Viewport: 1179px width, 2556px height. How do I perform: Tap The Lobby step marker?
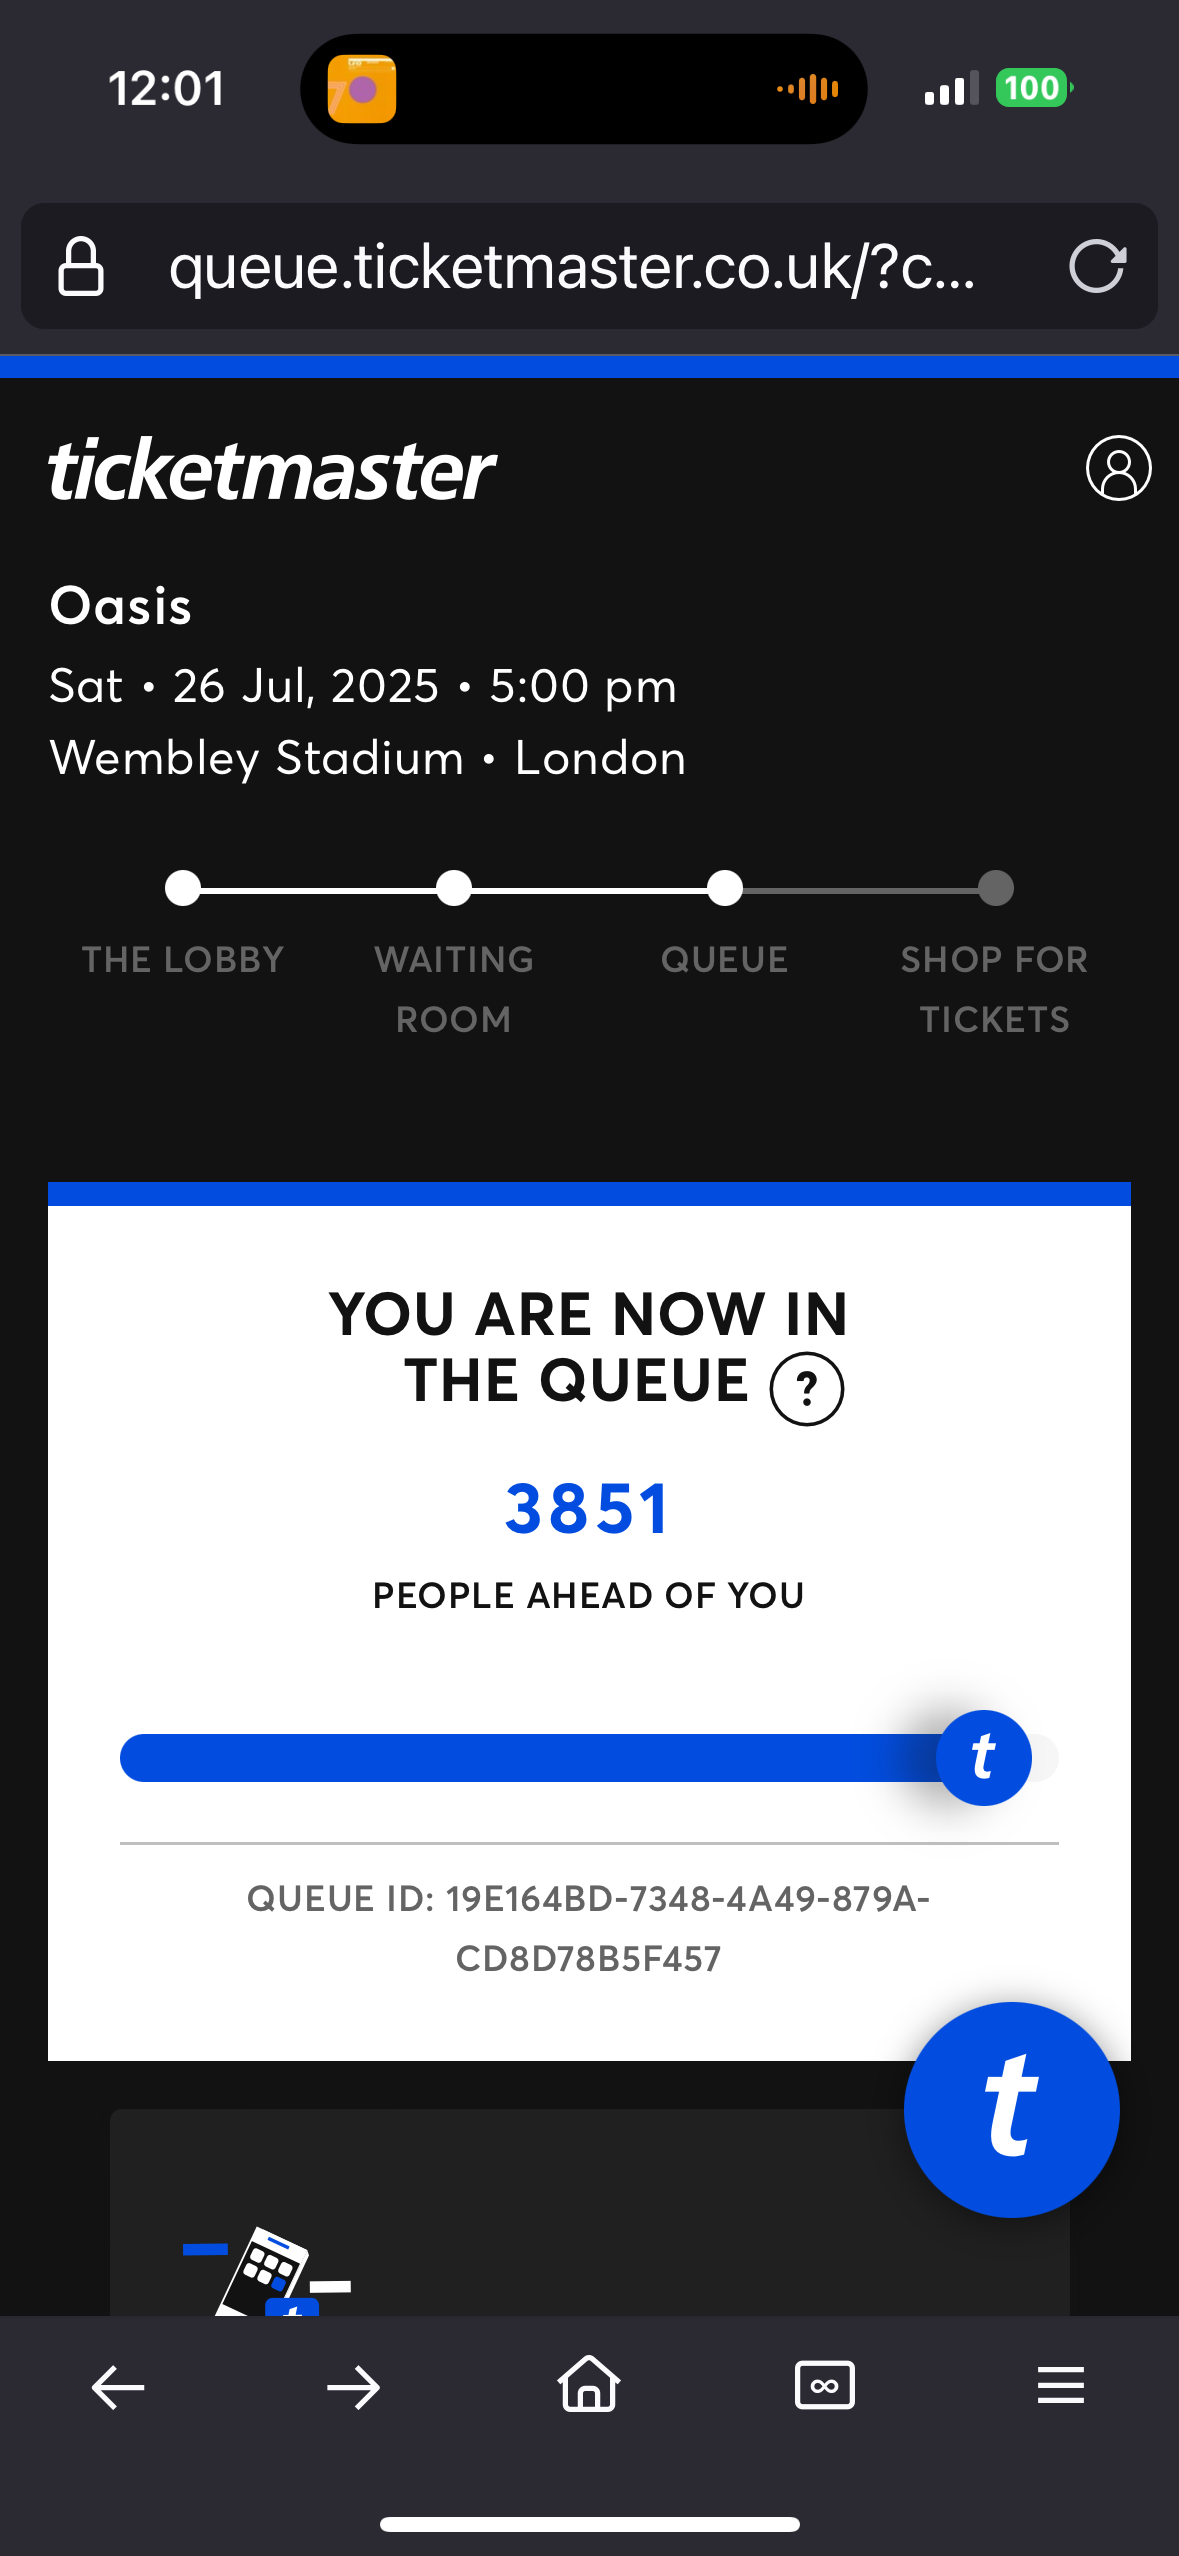[183, 888]
